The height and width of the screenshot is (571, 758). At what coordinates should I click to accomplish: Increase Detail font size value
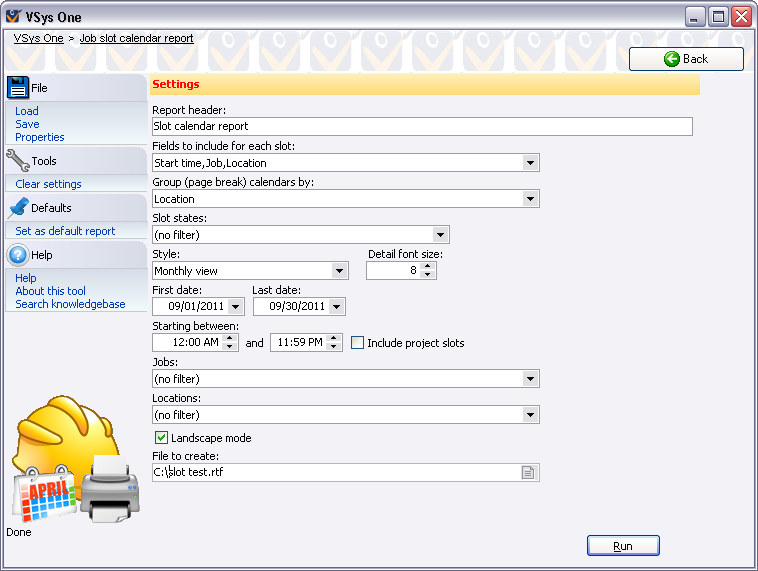point(427,266)
